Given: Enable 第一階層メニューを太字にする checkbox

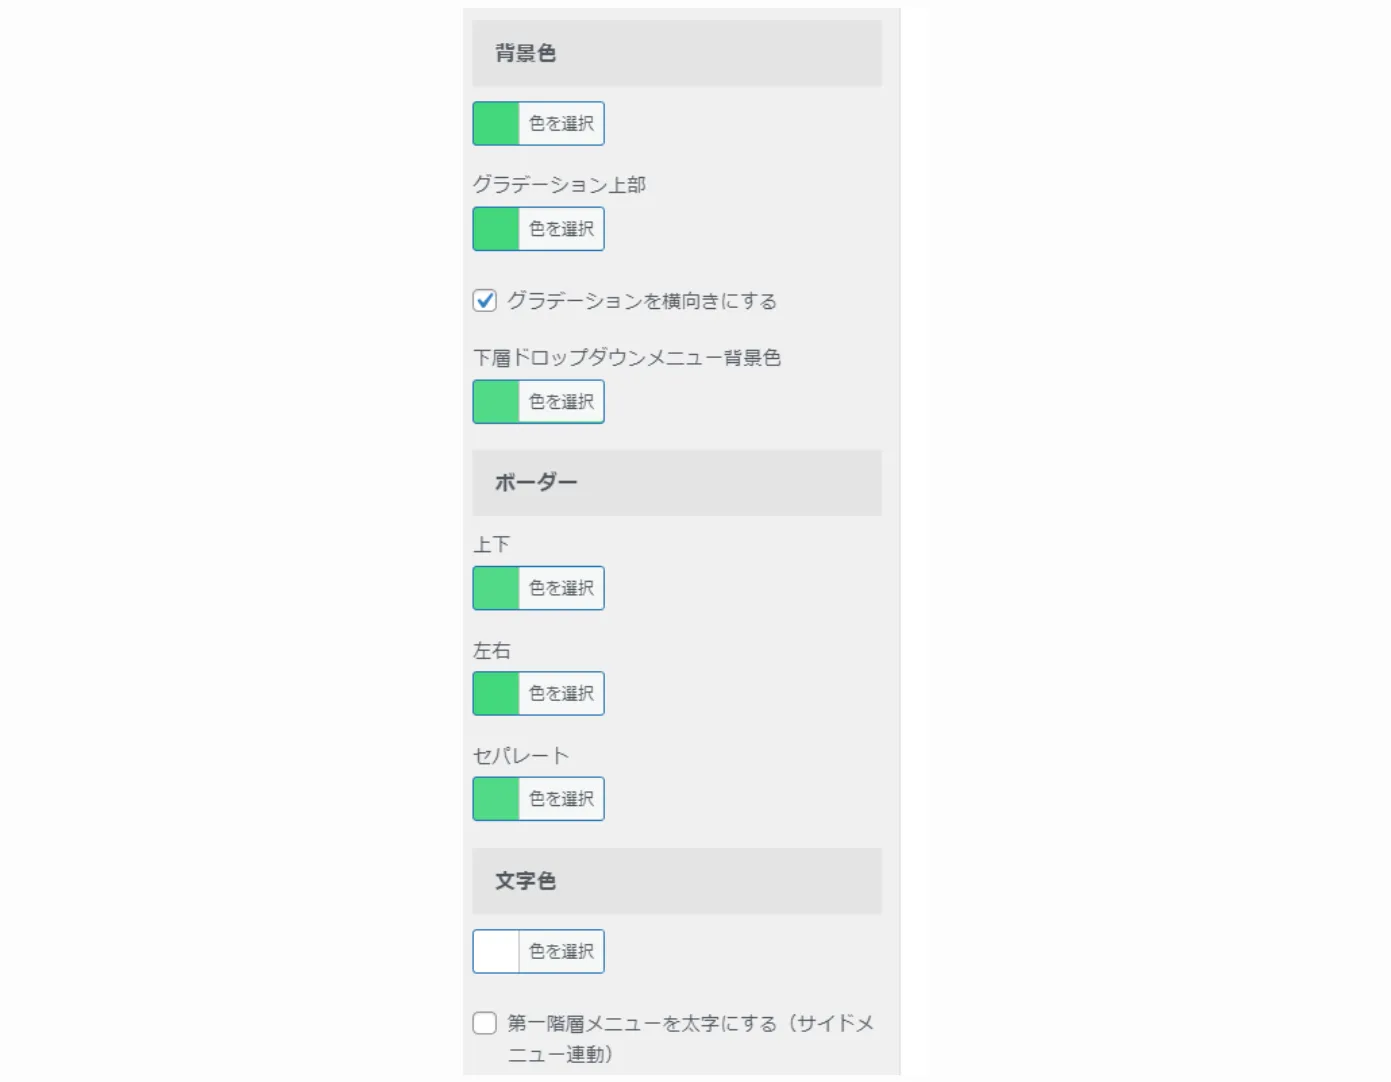Looking at the screenshot, I should (484, 1022).
